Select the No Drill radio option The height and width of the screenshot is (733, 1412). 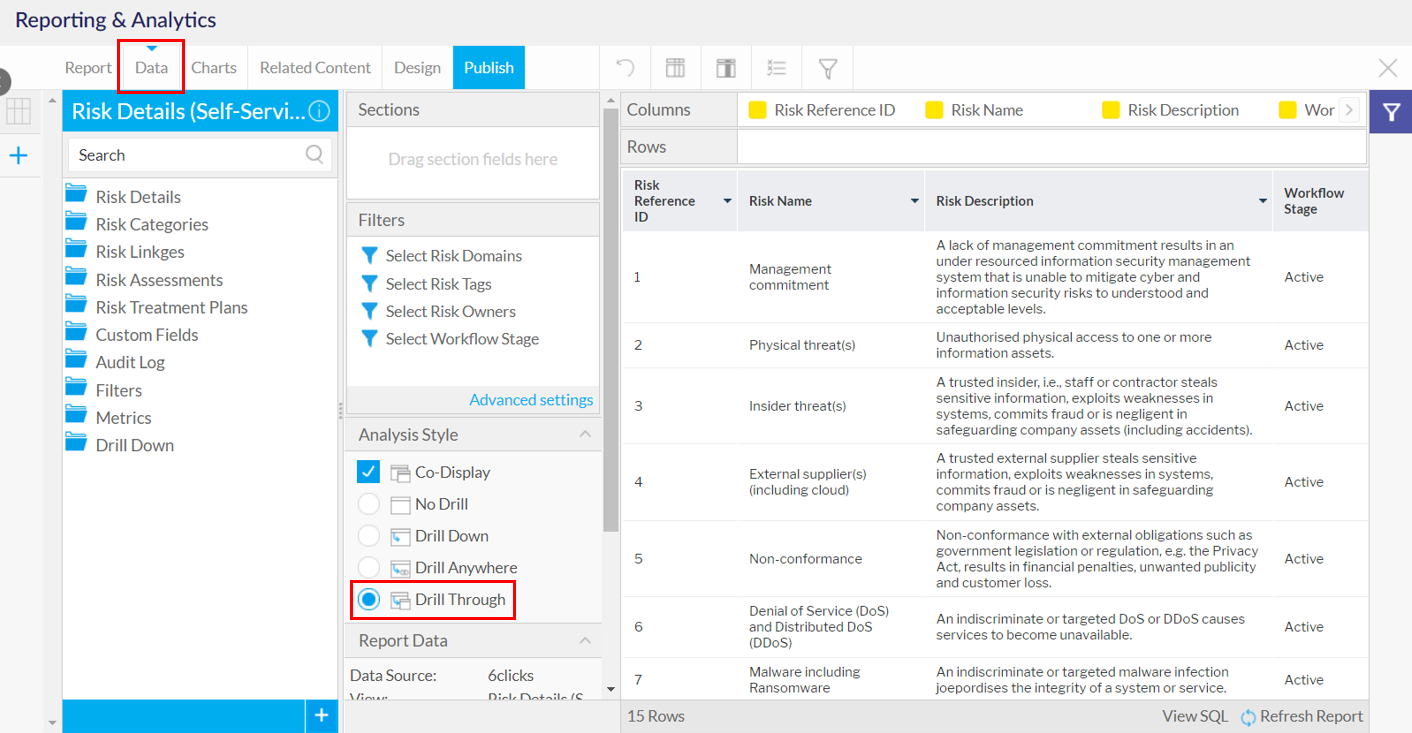(368, 504)
